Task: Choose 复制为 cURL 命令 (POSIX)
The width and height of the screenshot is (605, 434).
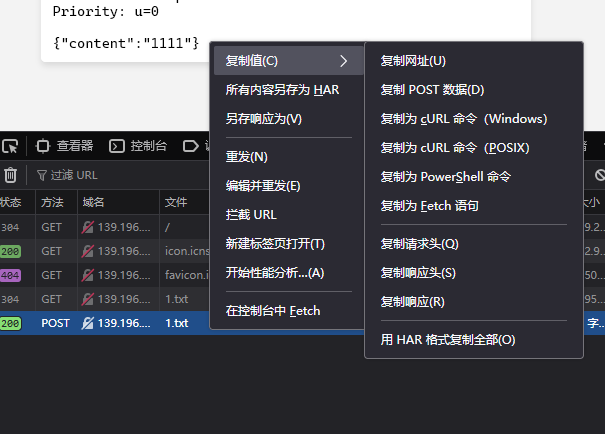Action: (474, 148)
